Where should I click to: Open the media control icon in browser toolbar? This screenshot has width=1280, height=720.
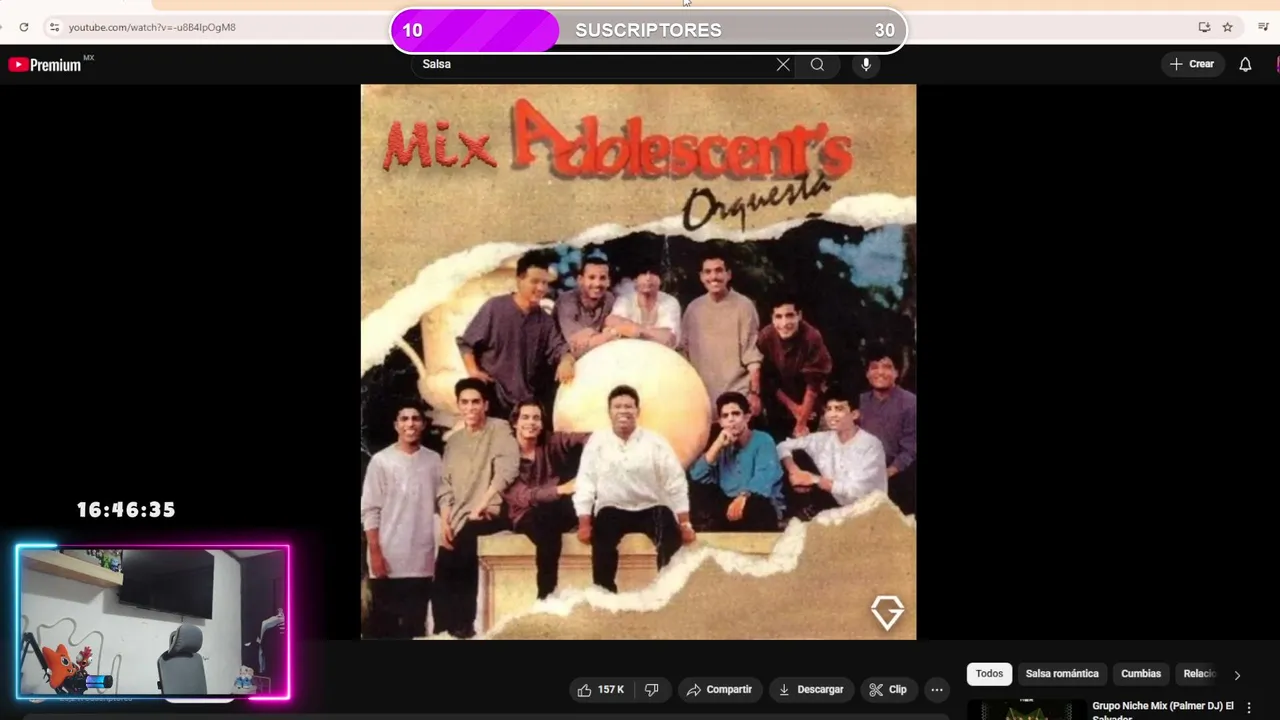(1263, 27)
